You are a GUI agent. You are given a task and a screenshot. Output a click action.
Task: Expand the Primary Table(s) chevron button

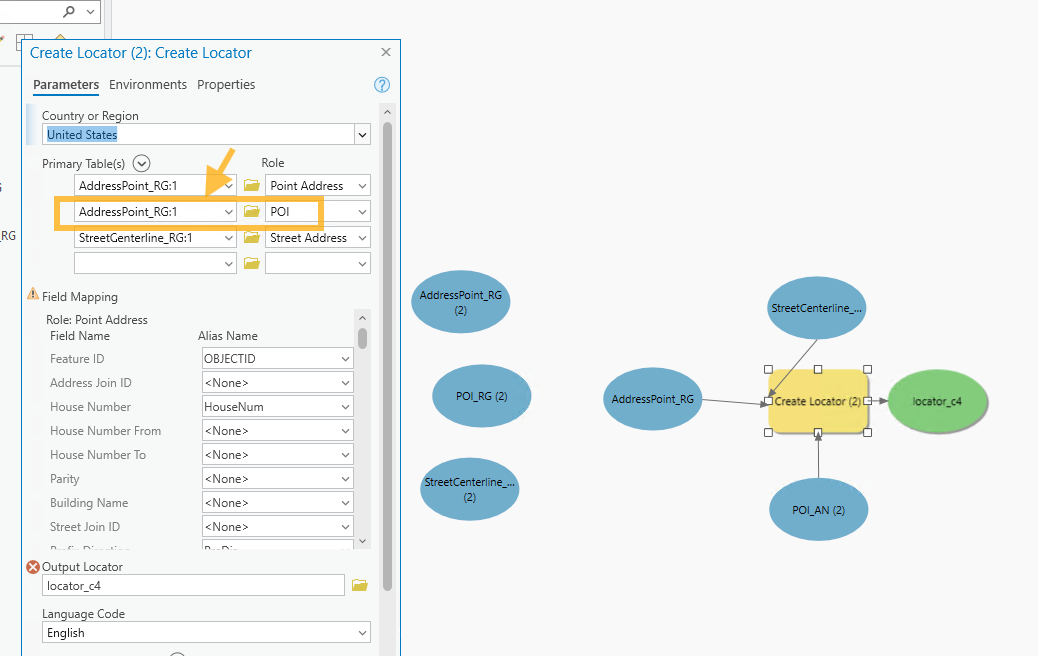coord(141,163)
